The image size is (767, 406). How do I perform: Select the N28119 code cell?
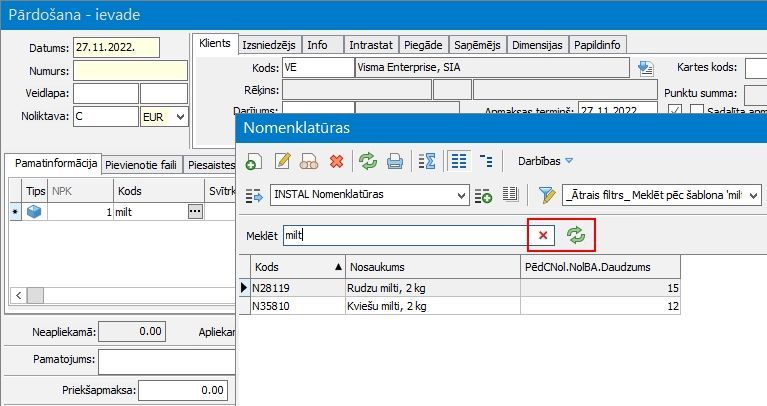[298, 288]
